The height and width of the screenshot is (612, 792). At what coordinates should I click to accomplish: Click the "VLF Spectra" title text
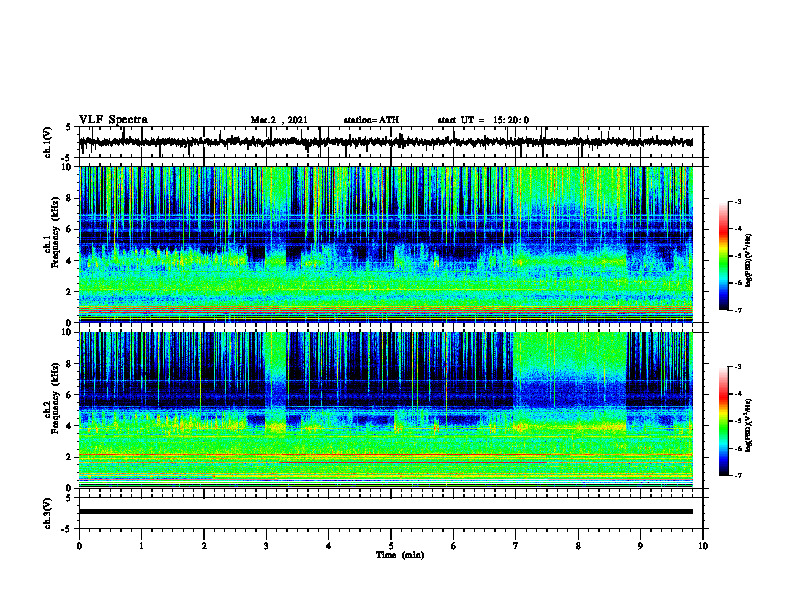(x=113, y=119)
